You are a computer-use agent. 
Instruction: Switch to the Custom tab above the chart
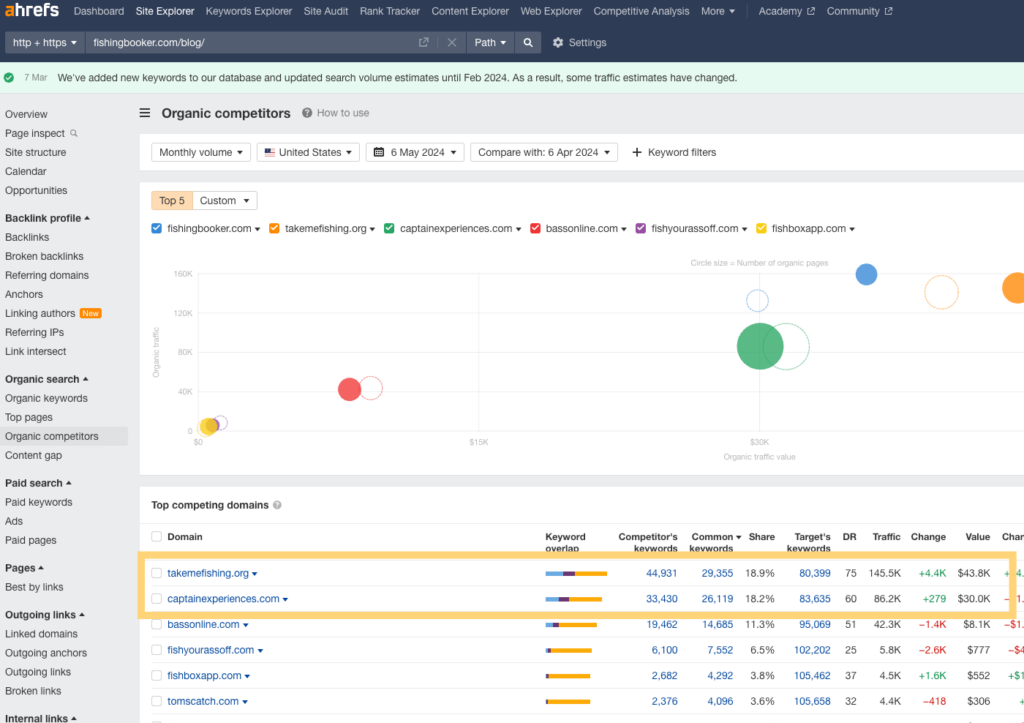coord(224,200)
